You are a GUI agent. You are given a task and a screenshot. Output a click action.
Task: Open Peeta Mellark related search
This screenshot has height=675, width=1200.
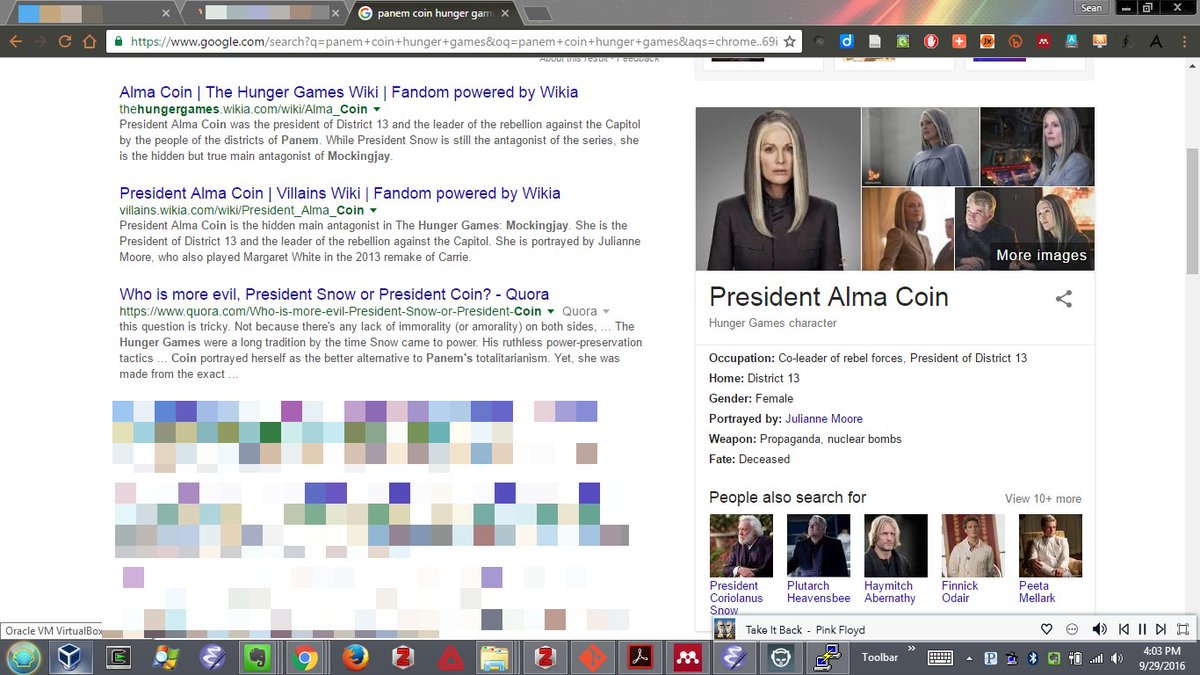pyautogui.click(x=1050, y=545)
